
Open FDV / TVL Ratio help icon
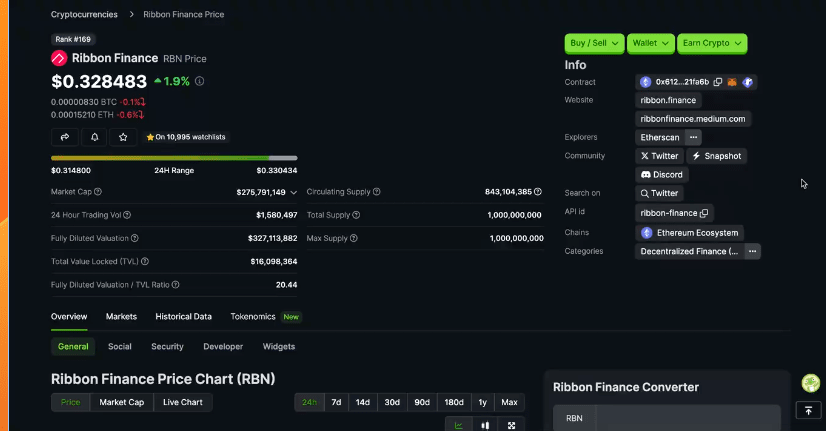point(176,285)
